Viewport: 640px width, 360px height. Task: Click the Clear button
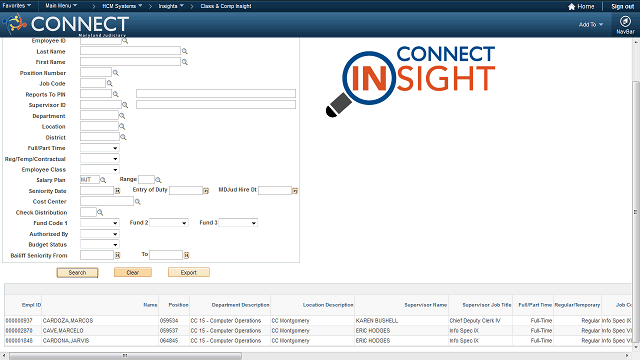133,272
